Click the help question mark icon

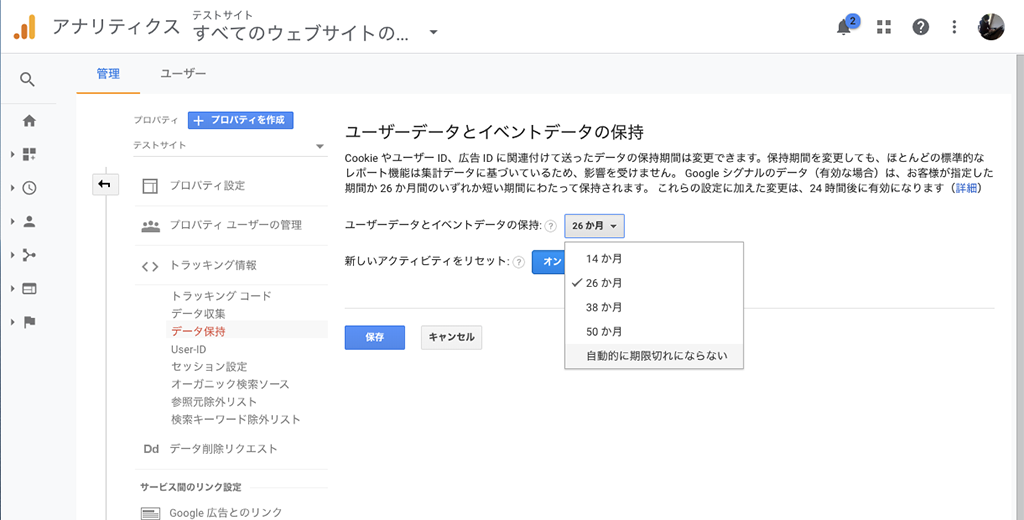[x=921, y=27]
